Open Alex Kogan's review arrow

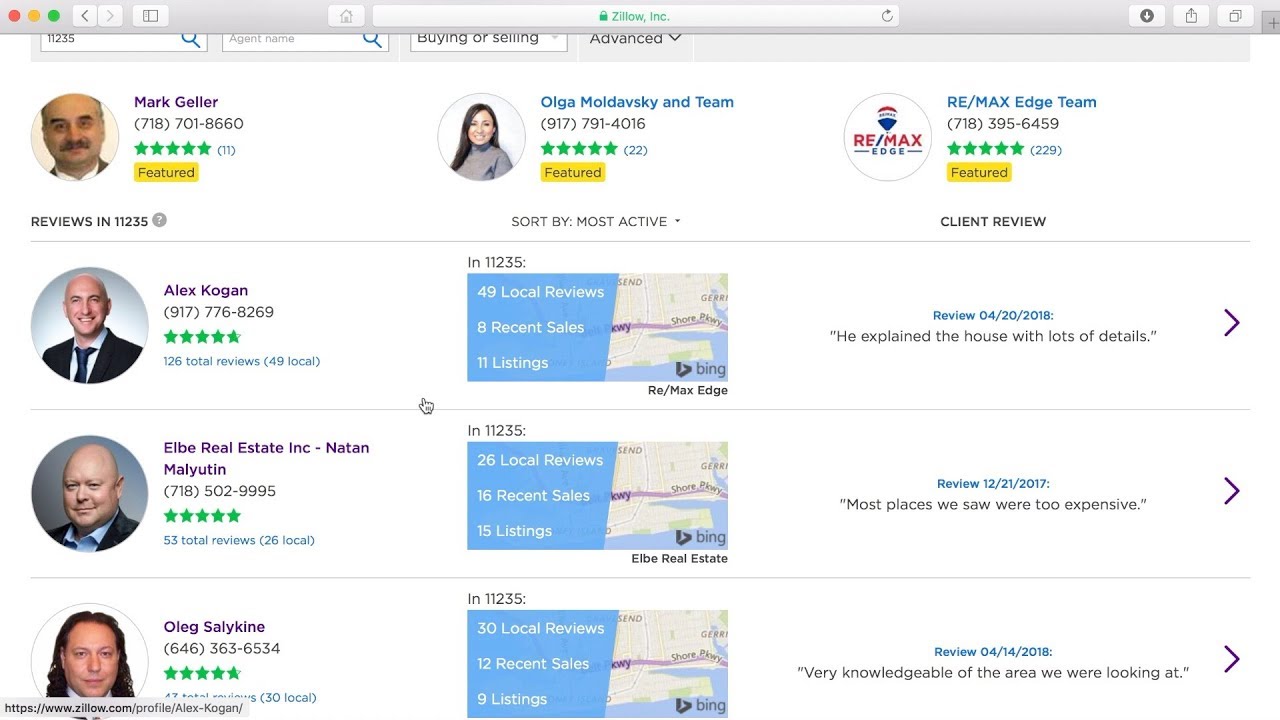click(x=1231, y=322)
